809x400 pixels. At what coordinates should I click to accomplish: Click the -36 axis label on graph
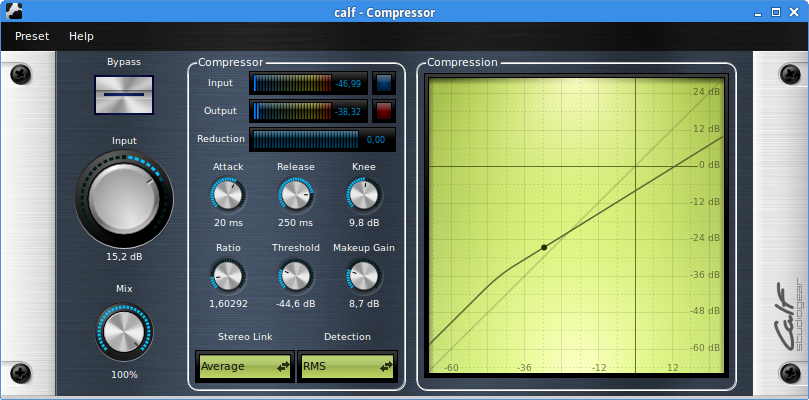tap(524, 367)
